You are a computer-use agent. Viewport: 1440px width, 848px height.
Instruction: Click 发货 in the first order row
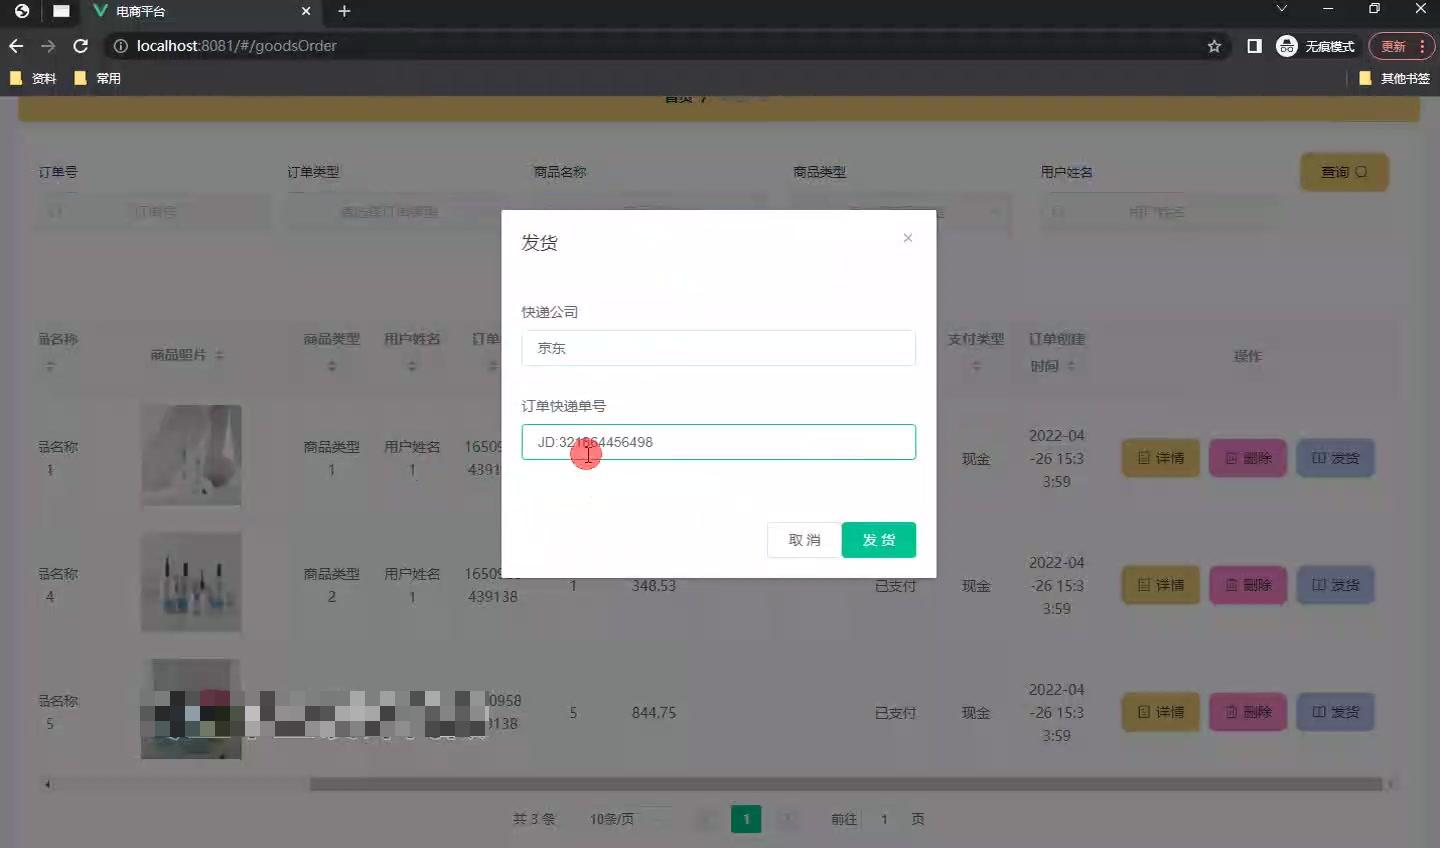[x=1335, y=458]
